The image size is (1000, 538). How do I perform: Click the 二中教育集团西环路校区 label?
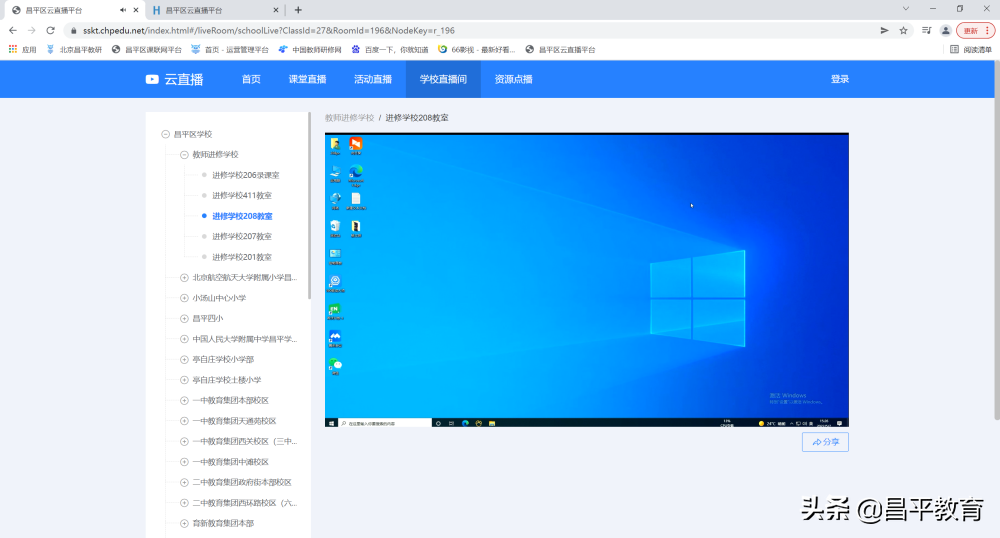[x=245, y=502]
